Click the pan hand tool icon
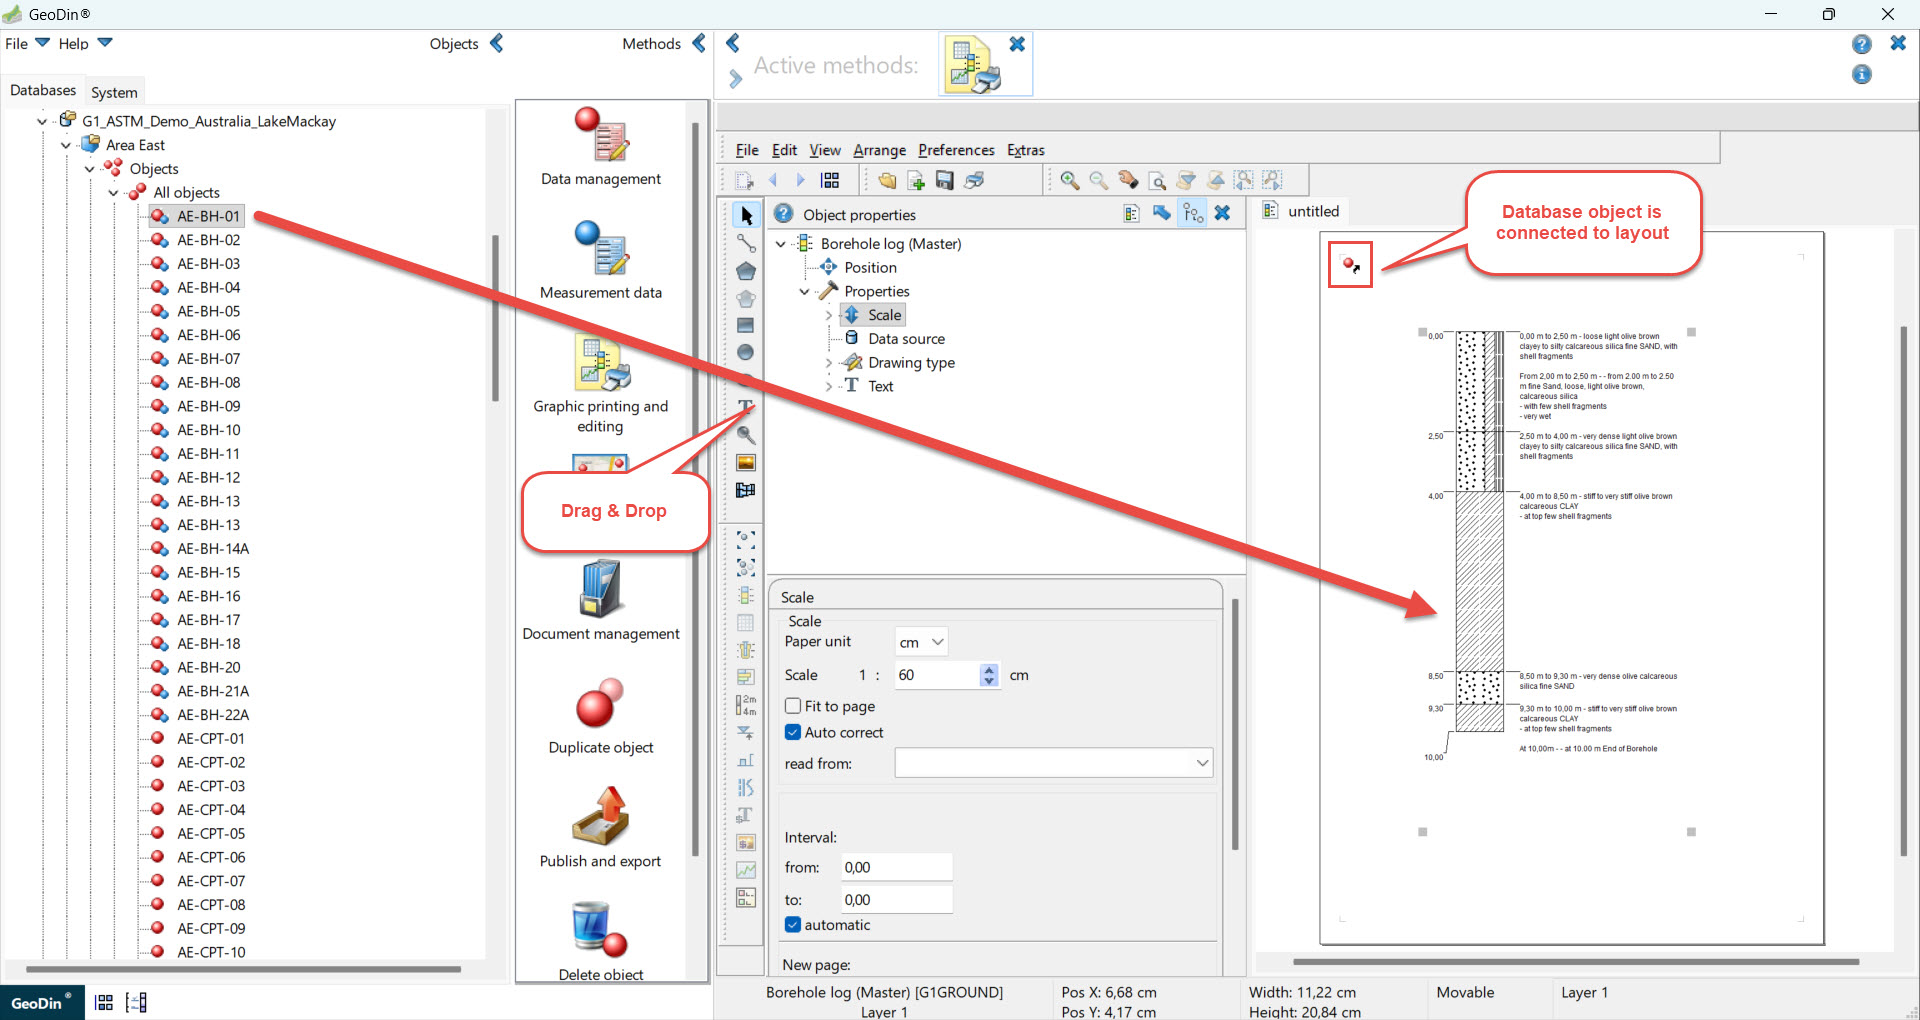 pos(1128,180)
